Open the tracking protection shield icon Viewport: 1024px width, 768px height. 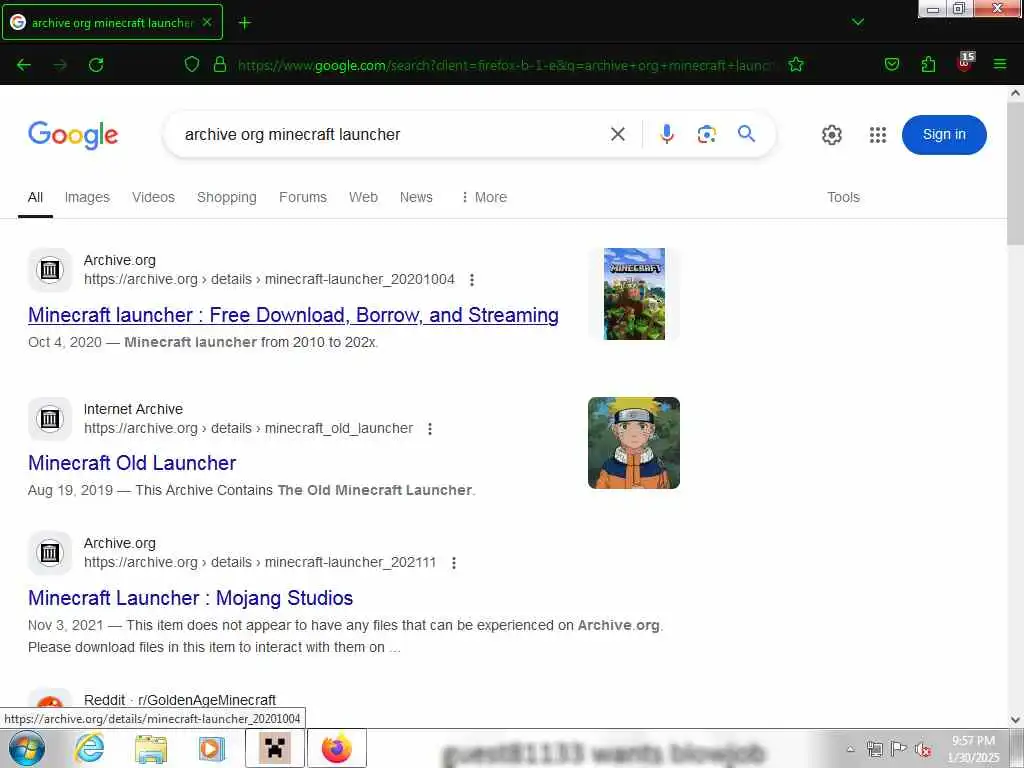(x=191, y=64)
